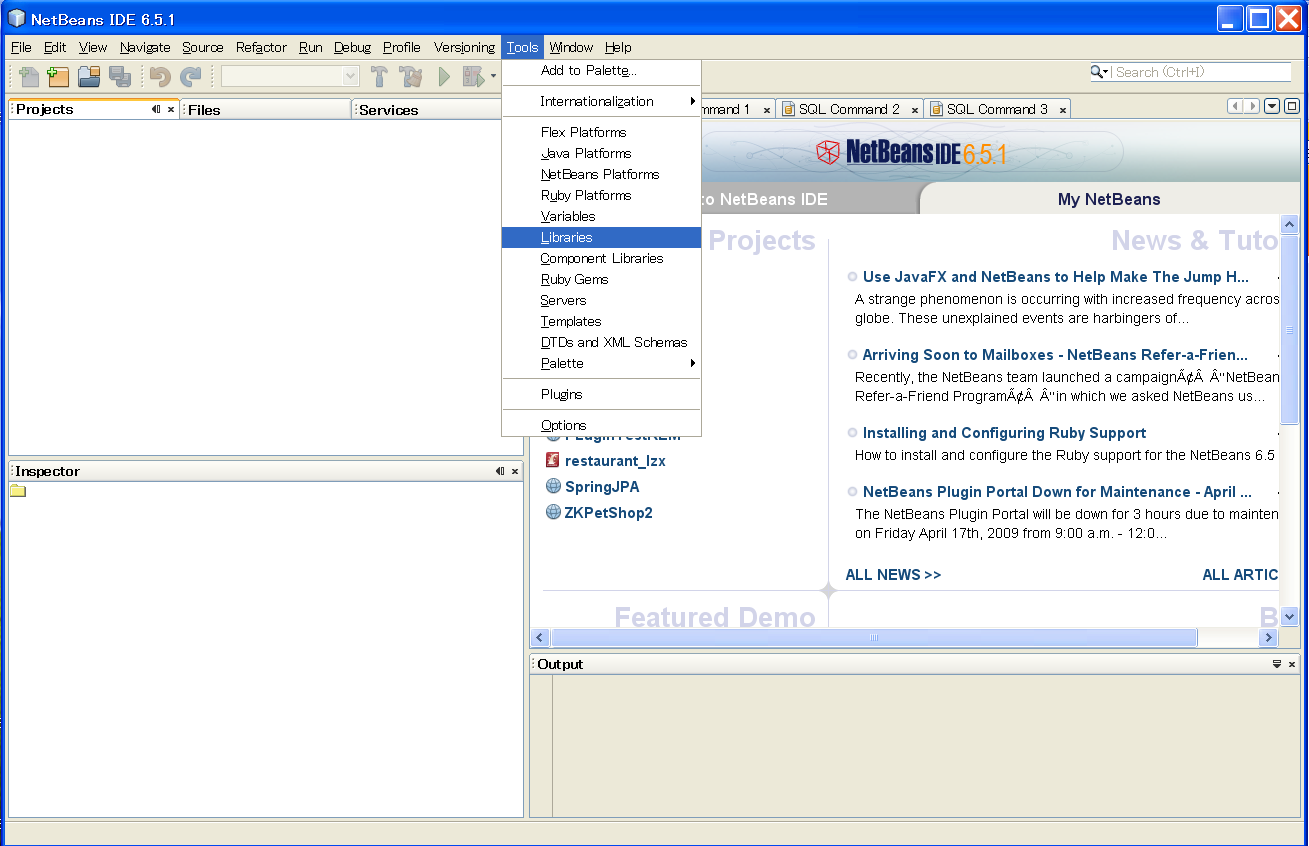Open the SpringJPA recent project

(x=602, y=487)
